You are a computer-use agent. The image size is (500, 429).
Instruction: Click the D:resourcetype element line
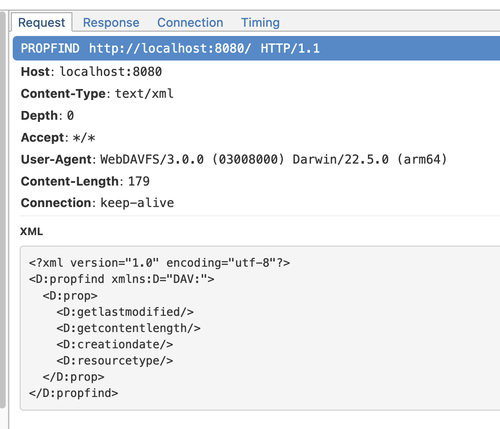(x=115, y=361)
